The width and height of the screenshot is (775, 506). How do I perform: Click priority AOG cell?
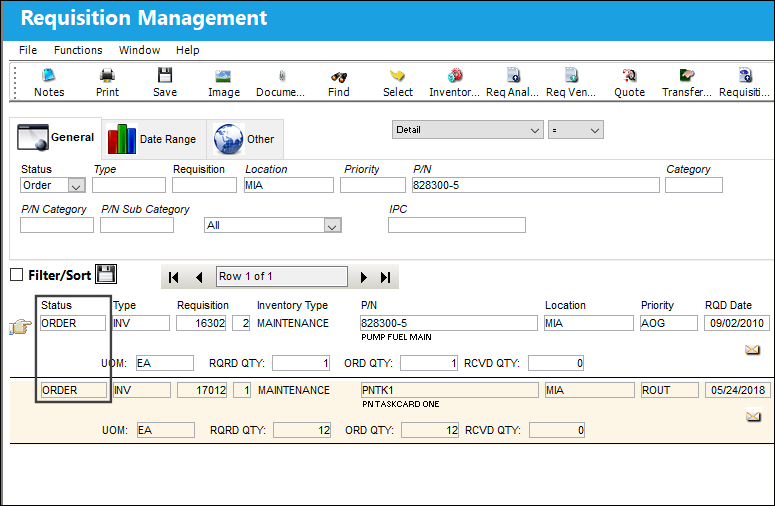pyautogui.click(x=669, y=323)
